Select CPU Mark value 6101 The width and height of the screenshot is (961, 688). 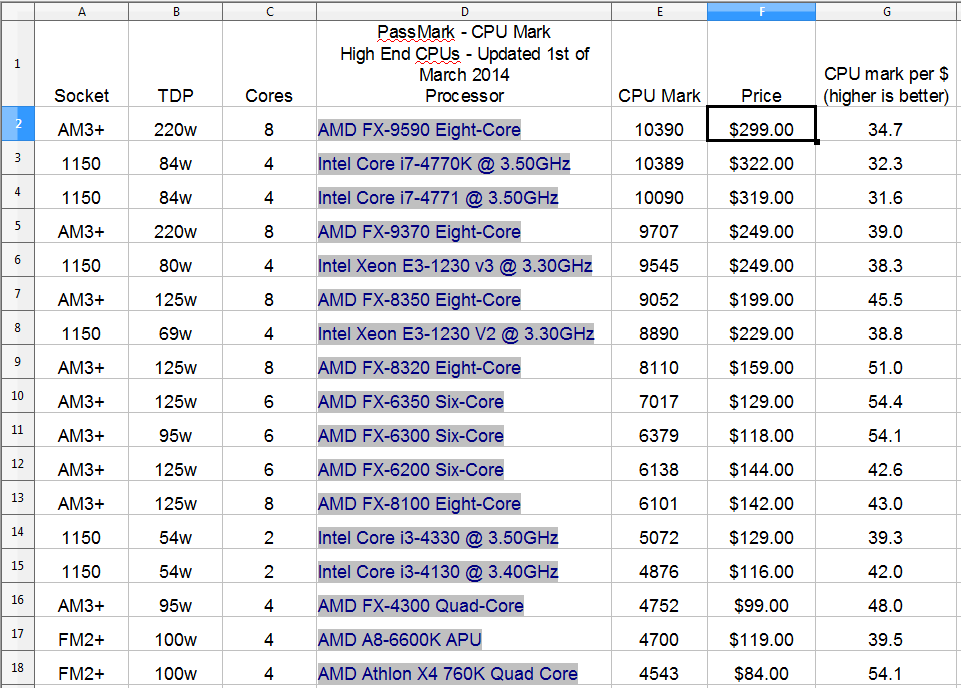(659, 498)
